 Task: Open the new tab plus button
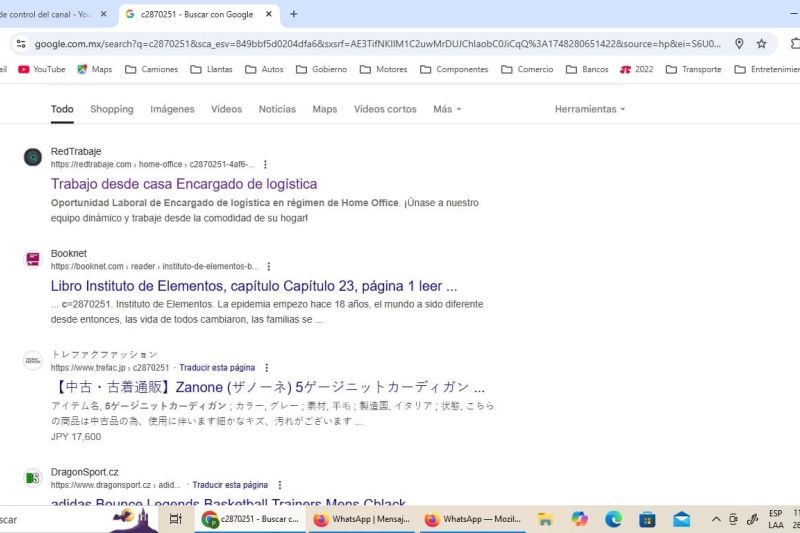[293, 14]
